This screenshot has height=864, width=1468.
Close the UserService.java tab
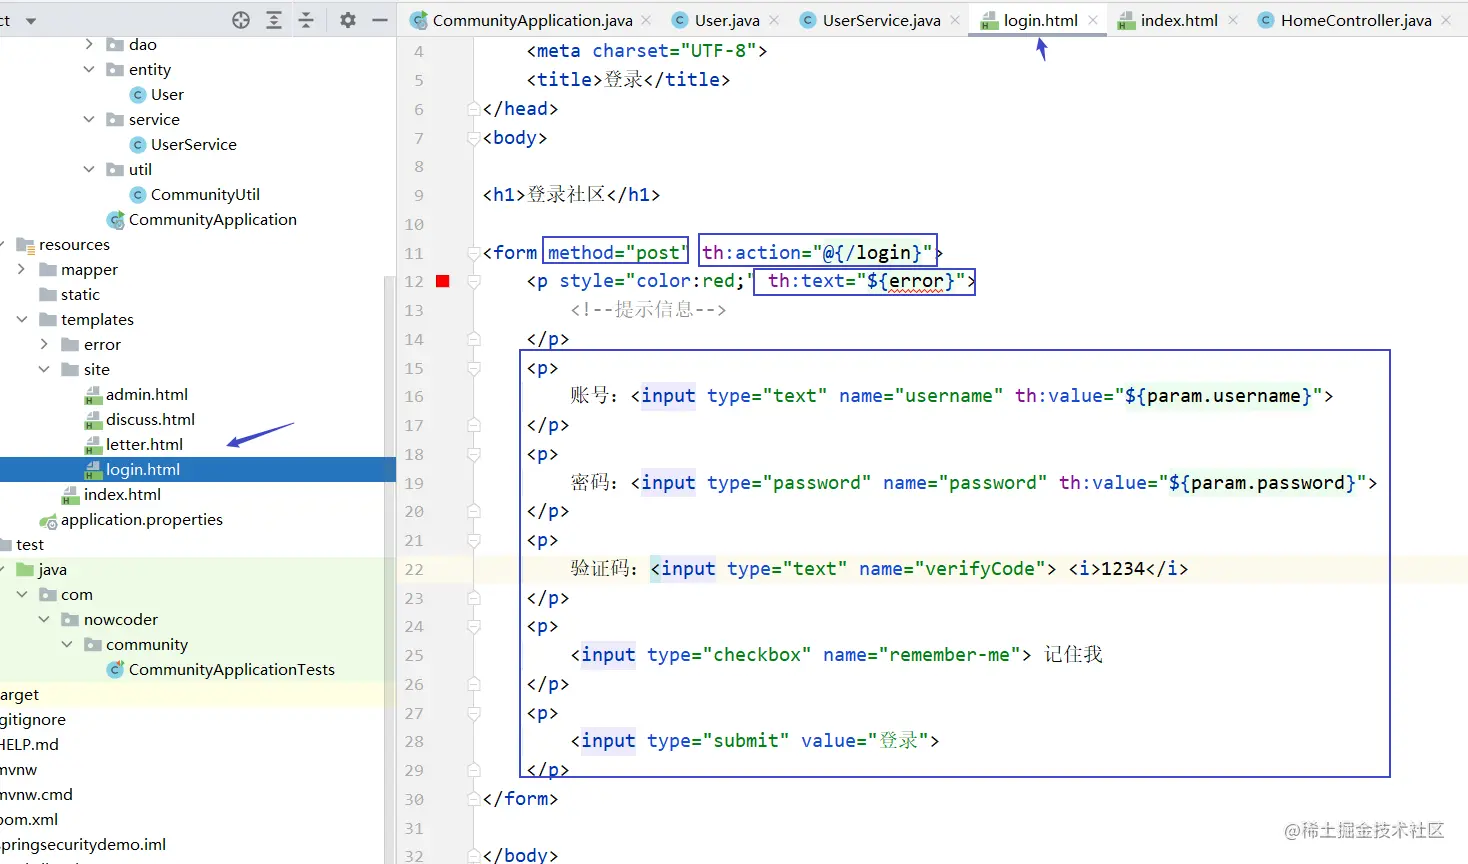(x=955, y=20)
